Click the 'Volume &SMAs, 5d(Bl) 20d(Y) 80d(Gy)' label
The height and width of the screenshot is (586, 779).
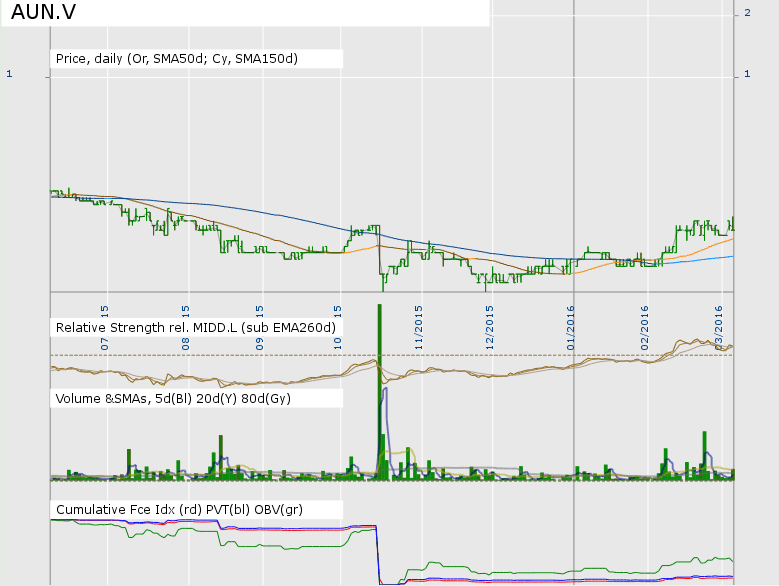[x=173, y=399]
